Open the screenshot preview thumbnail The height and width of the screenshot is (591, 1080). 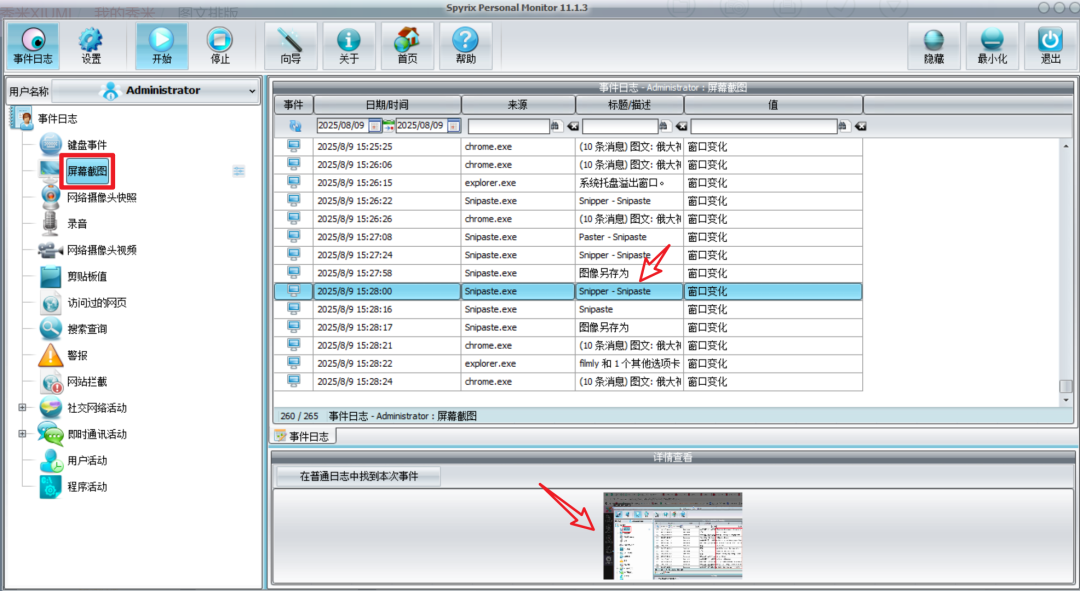tap(672, 536)
